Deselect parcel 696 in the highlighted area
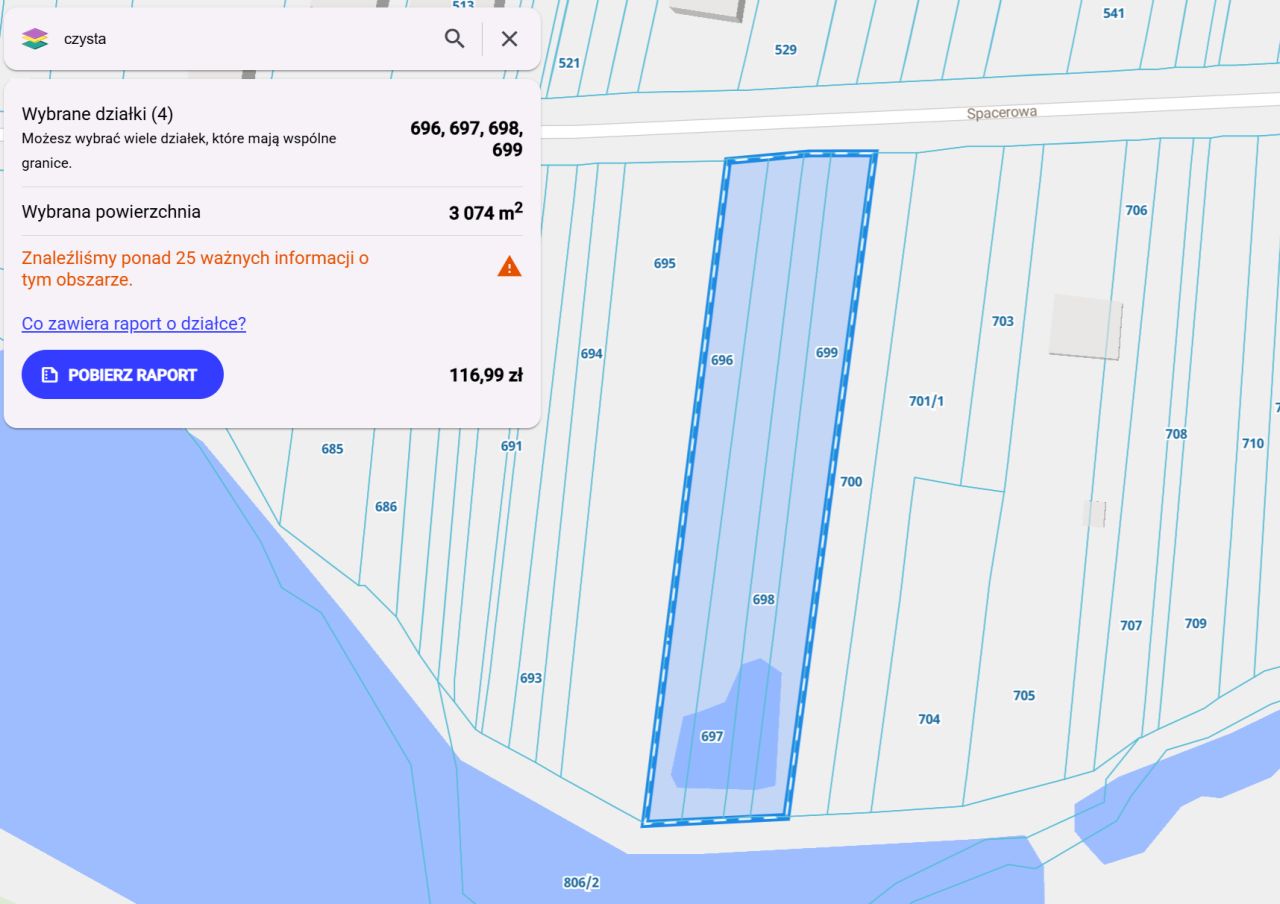Image resolution: width=1280 pixels, height=904 pixels. click(x=722, y=360)
